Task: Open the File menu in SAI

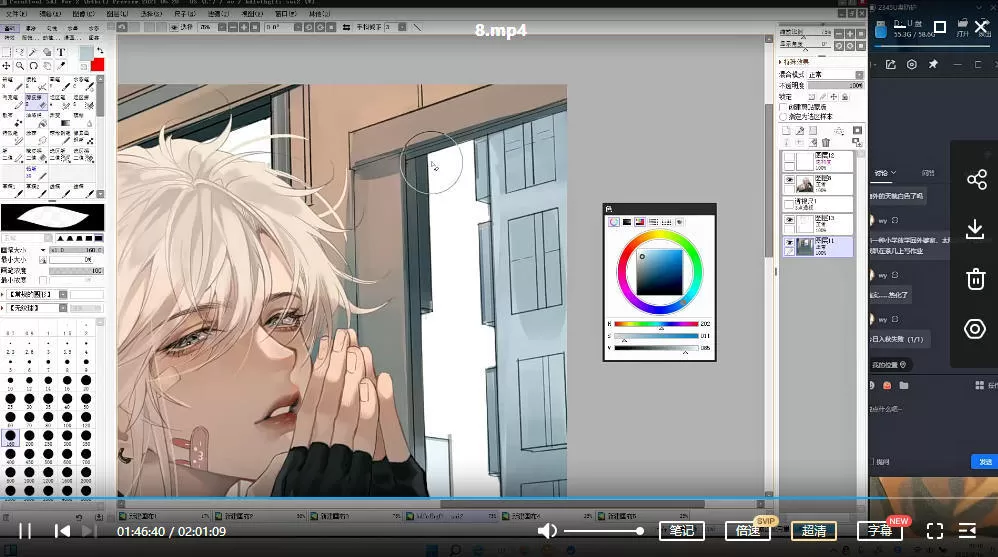Action: [16, 15]
